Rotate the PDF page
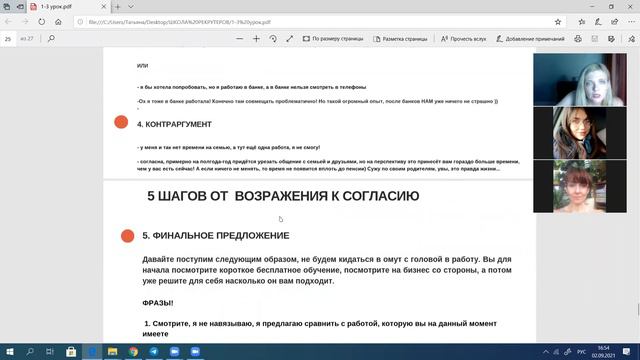This screenshot has height=360, width=640. (273, 39)
